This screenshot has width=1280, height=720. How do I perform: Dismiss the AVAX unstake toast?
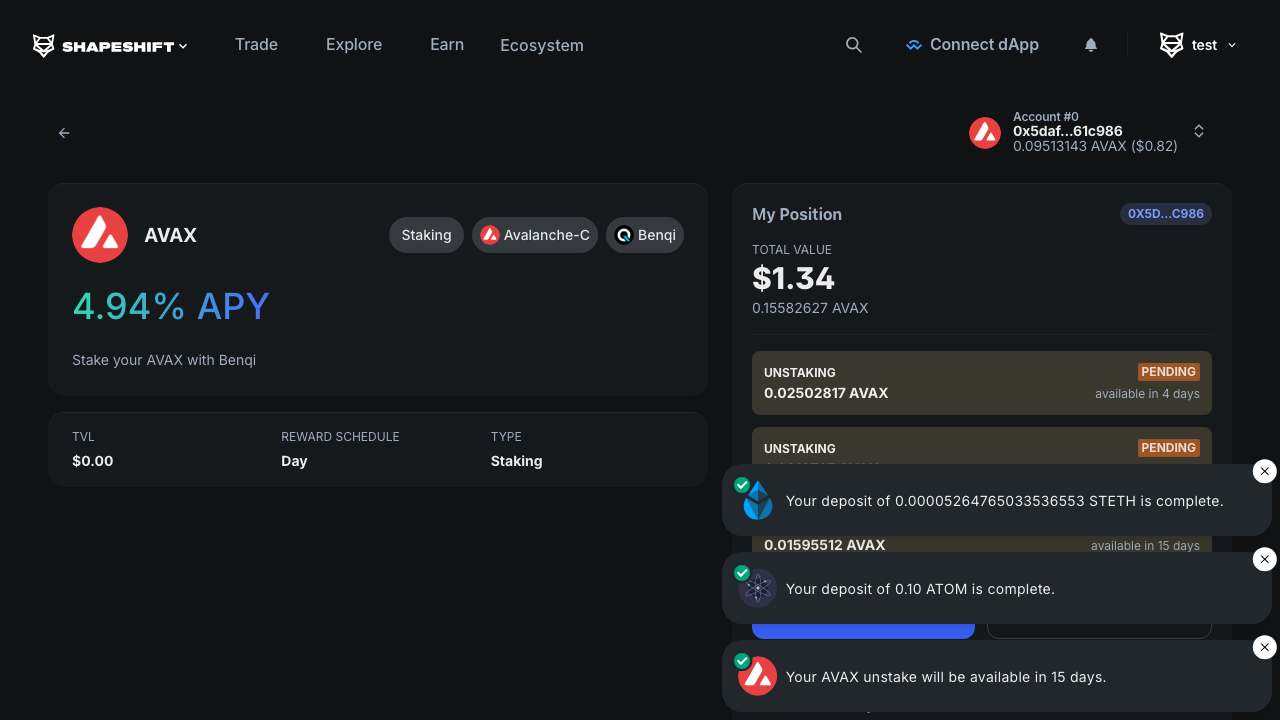[x=1264, y=647]
